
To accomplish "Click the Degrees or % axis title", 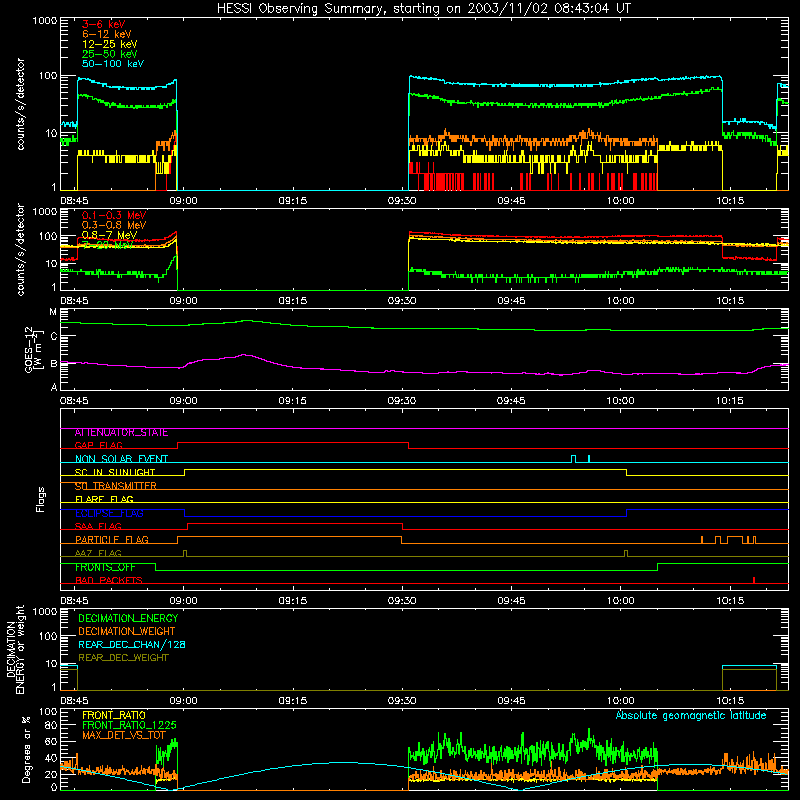I will 26,749.
